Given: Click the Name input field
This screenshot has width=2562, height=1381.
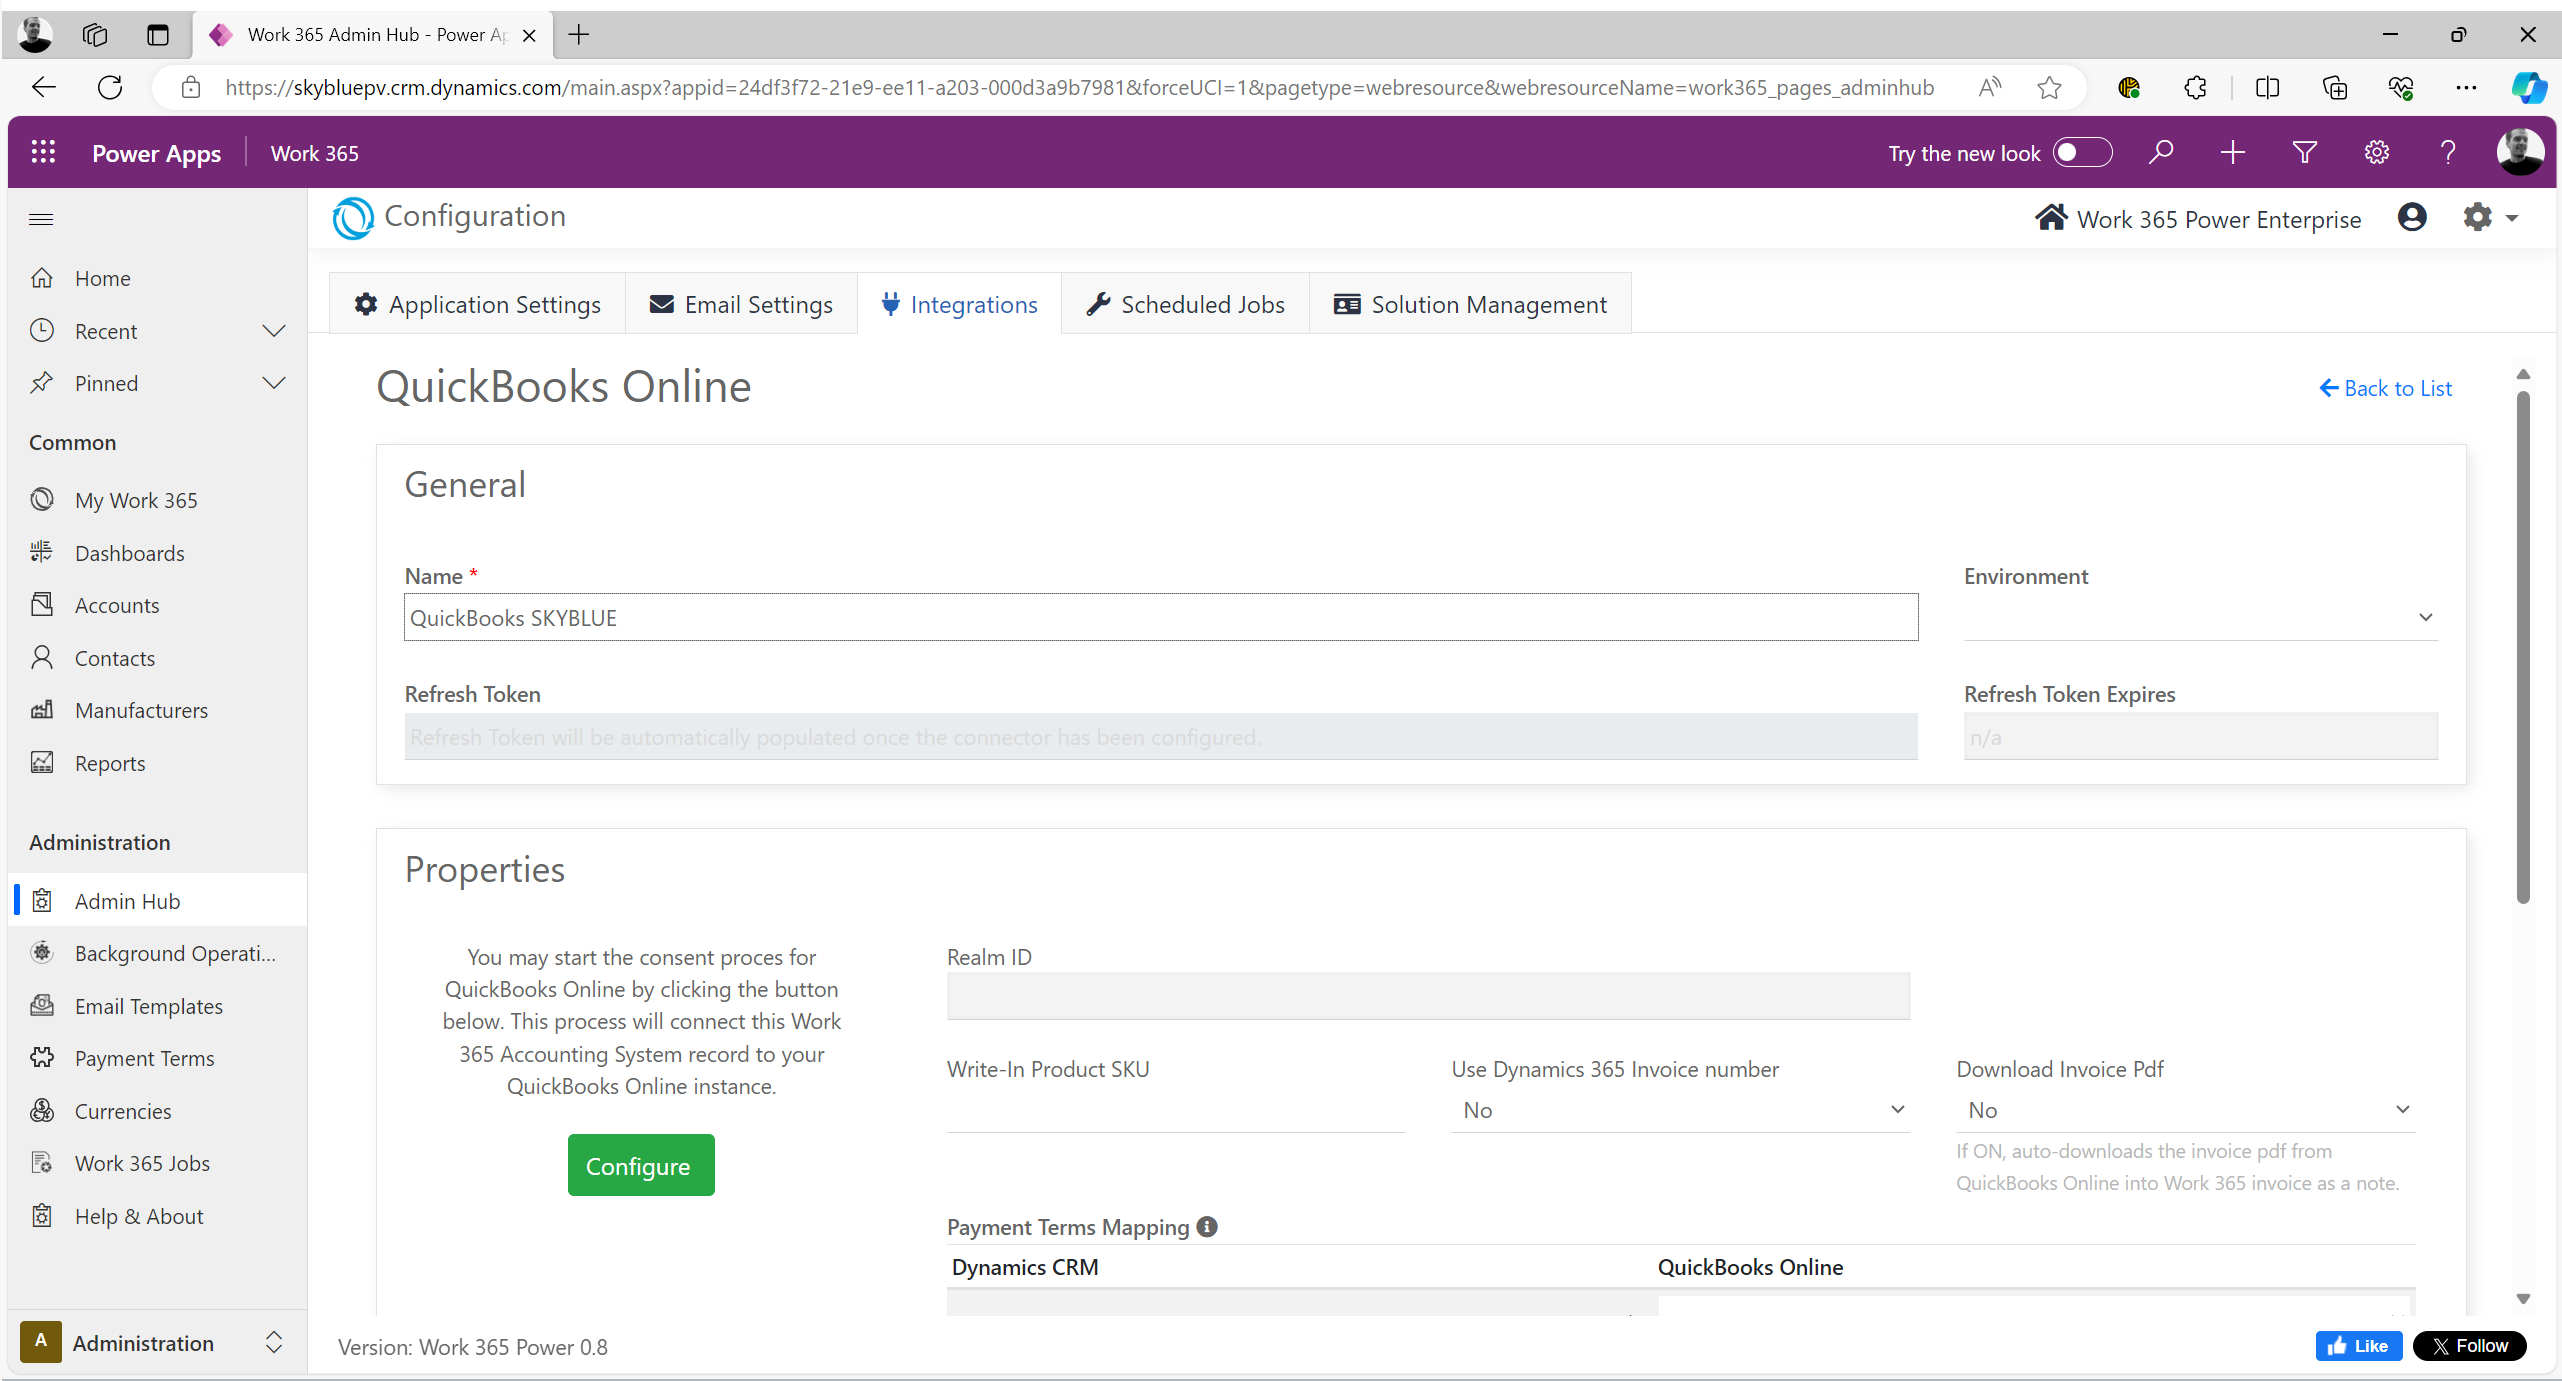Looking at the screenshot, I should 1160,617.
